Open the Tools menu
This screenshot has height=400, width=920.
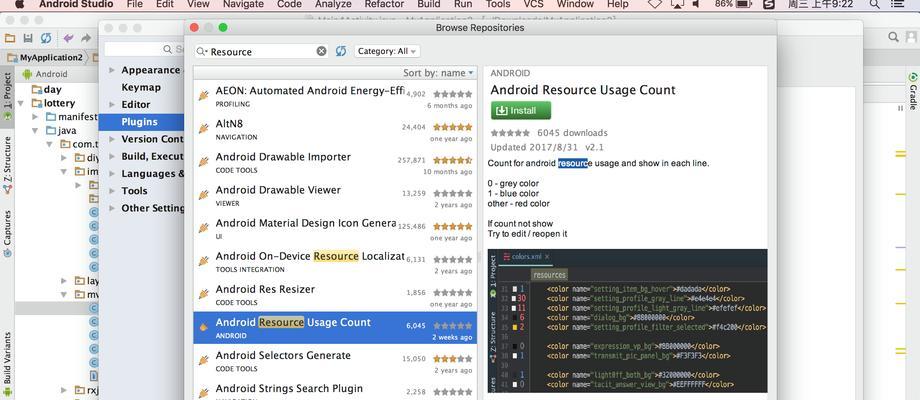(498, 4)
